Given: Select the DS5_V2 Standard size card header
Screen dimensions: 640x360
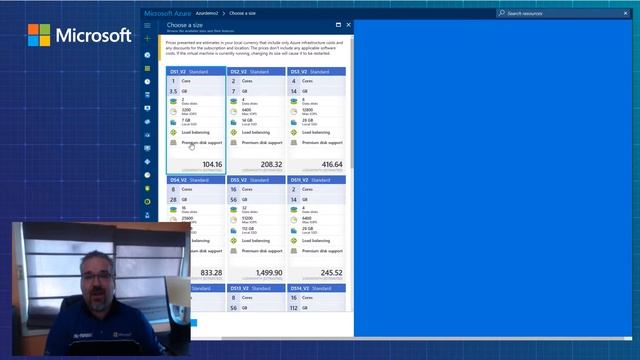Looking at the screenshot, I should [x=256, y=180].
